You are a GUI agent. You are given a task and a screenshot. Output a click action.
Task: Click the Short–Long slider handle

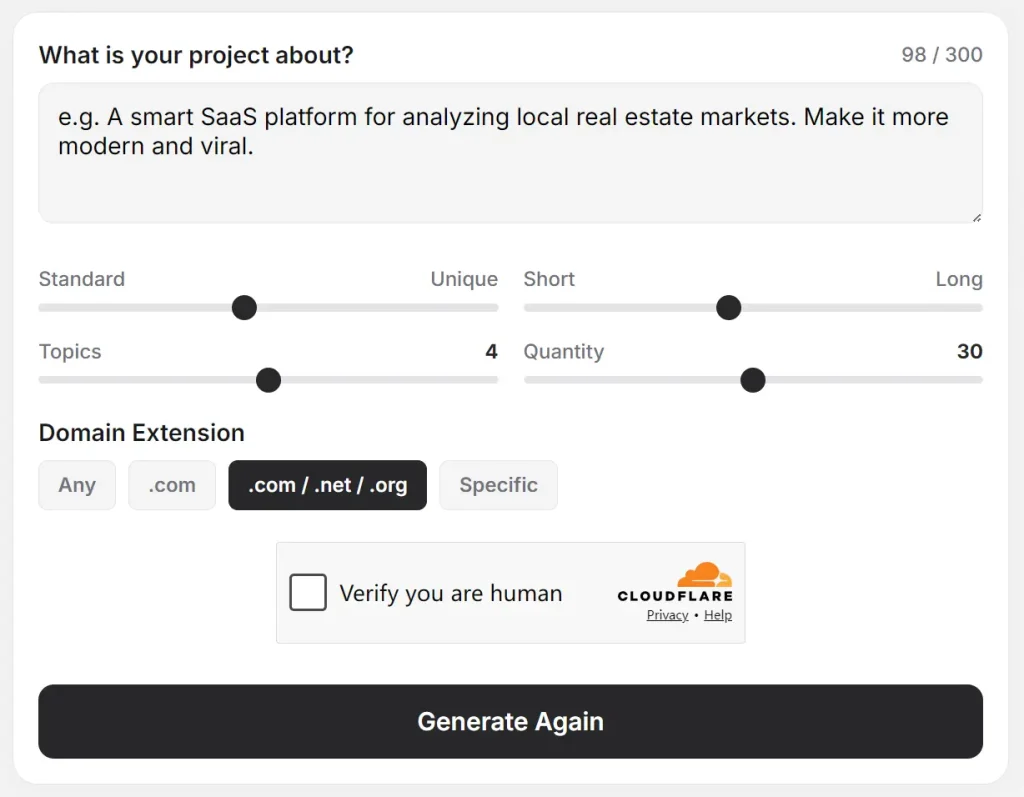(729, 307)
